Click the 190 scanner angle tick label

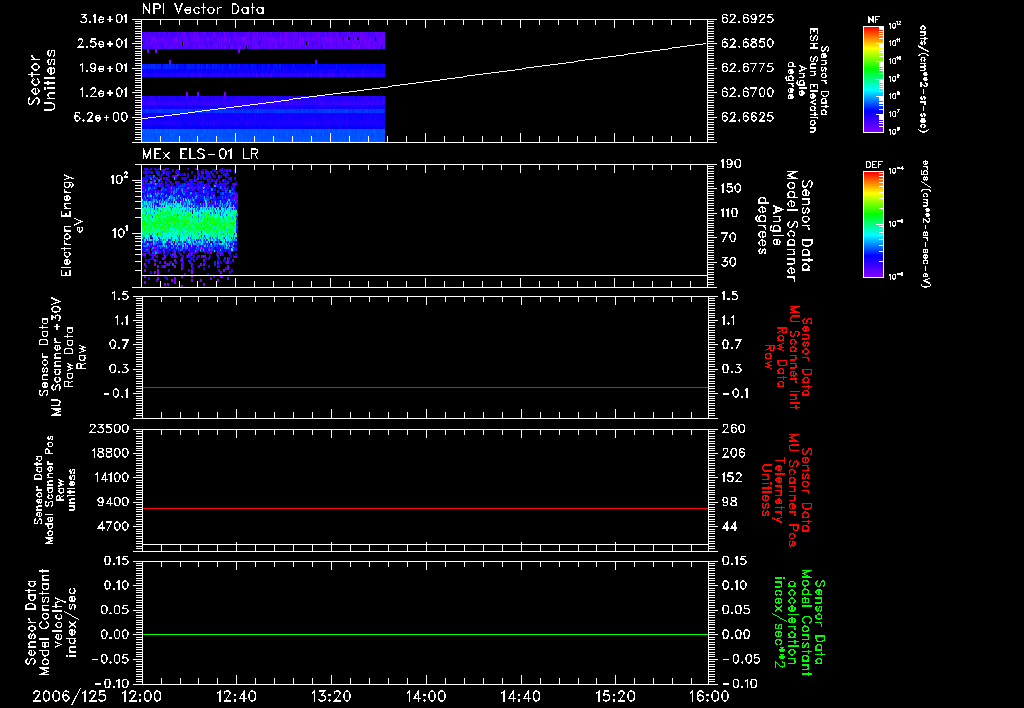(731, 164)
